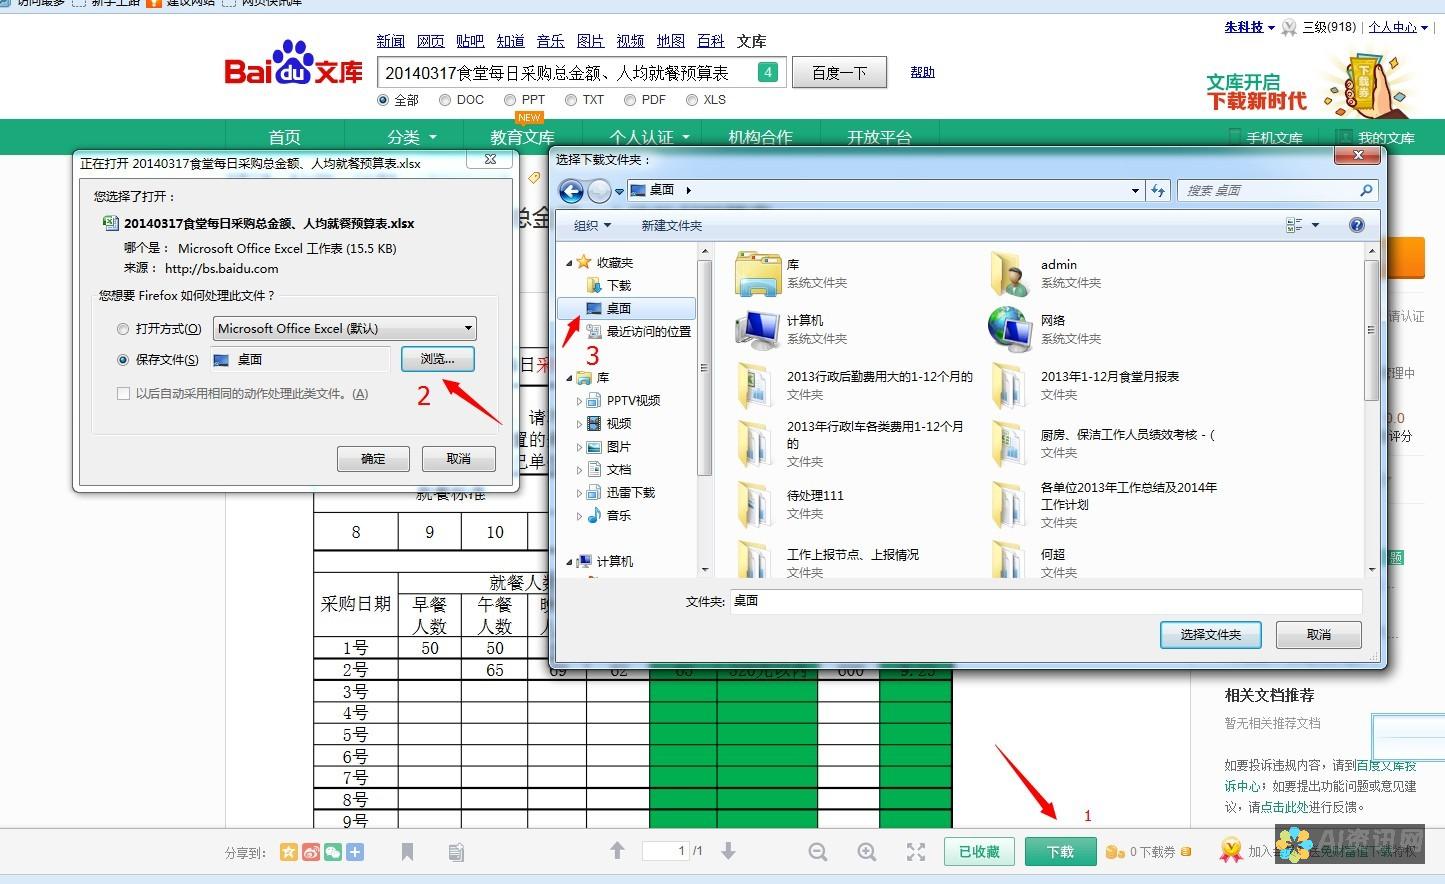This screenshot has height=884, width=1445.
Task: Click 确定 in the Firefox dialog
Action: pyautogui.click(x=373, y=459)
